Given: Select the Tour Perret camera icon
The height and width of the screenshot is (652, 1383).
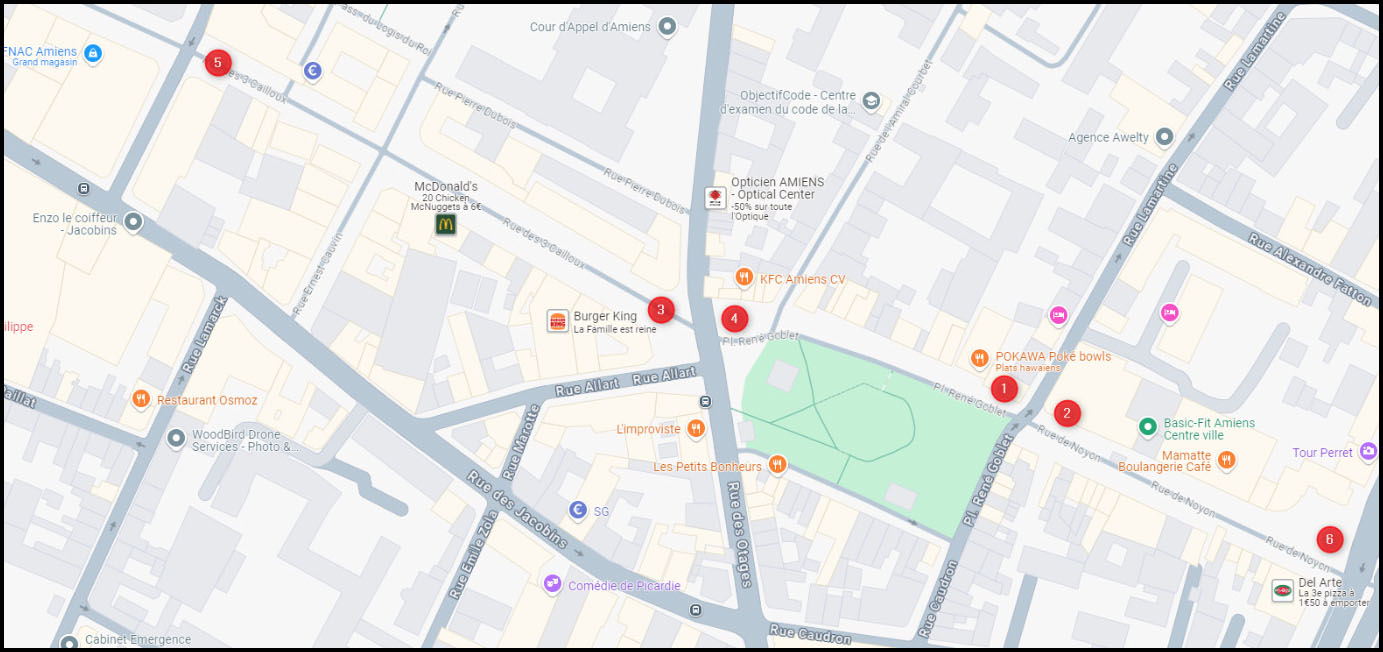Looking at the screenshot, I should pyautogui.click(x=1368, y=452).
